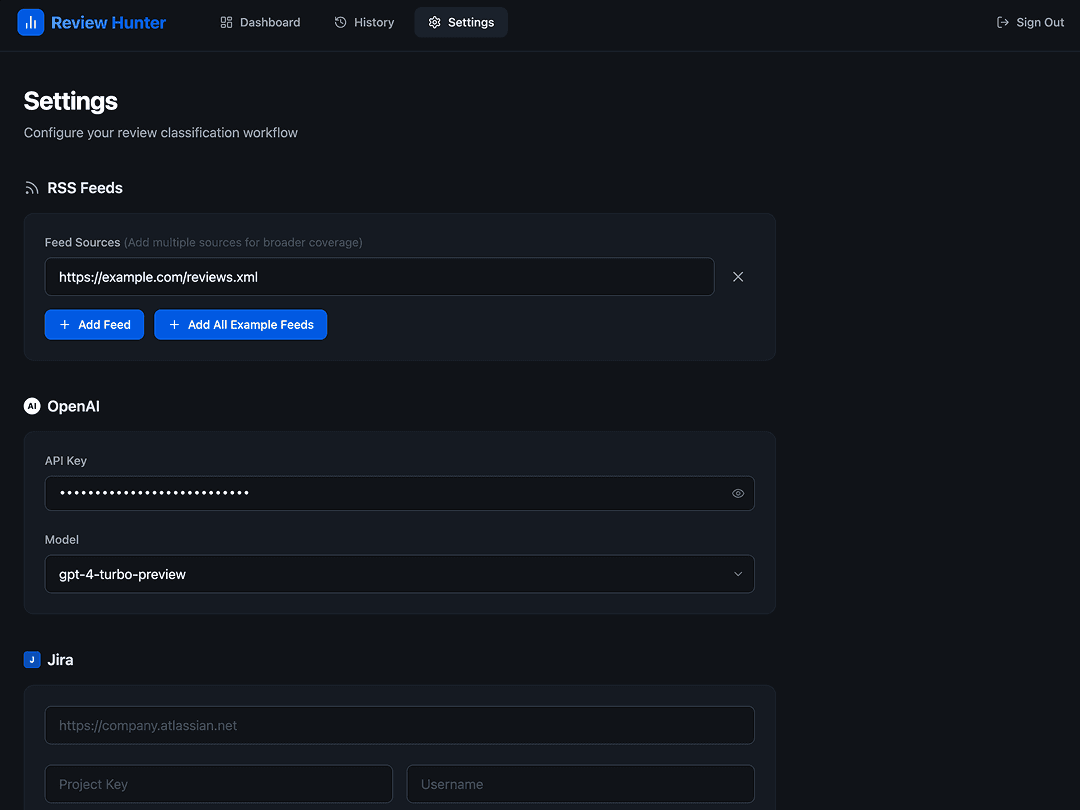Click the Jira J badge icon

tap(32, 660)
